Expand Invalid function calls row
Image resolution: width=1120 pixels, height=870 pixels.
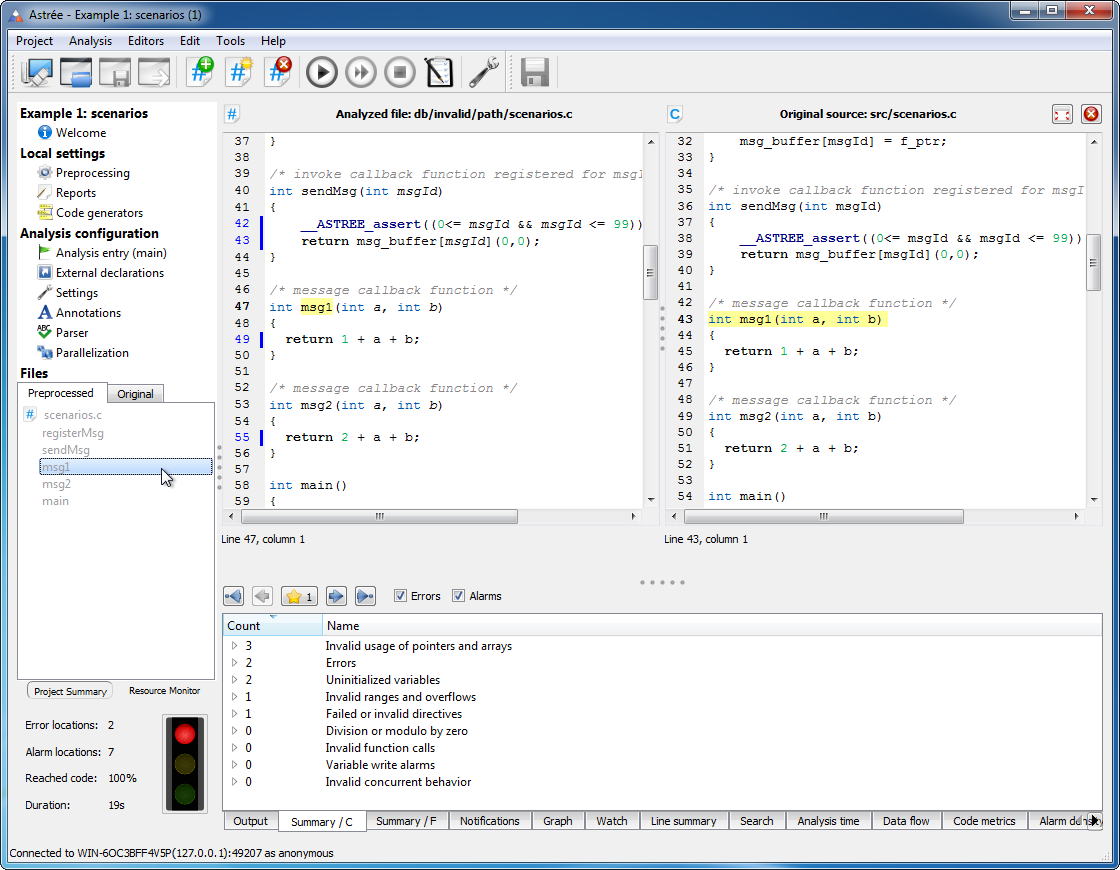click(234, 748)
